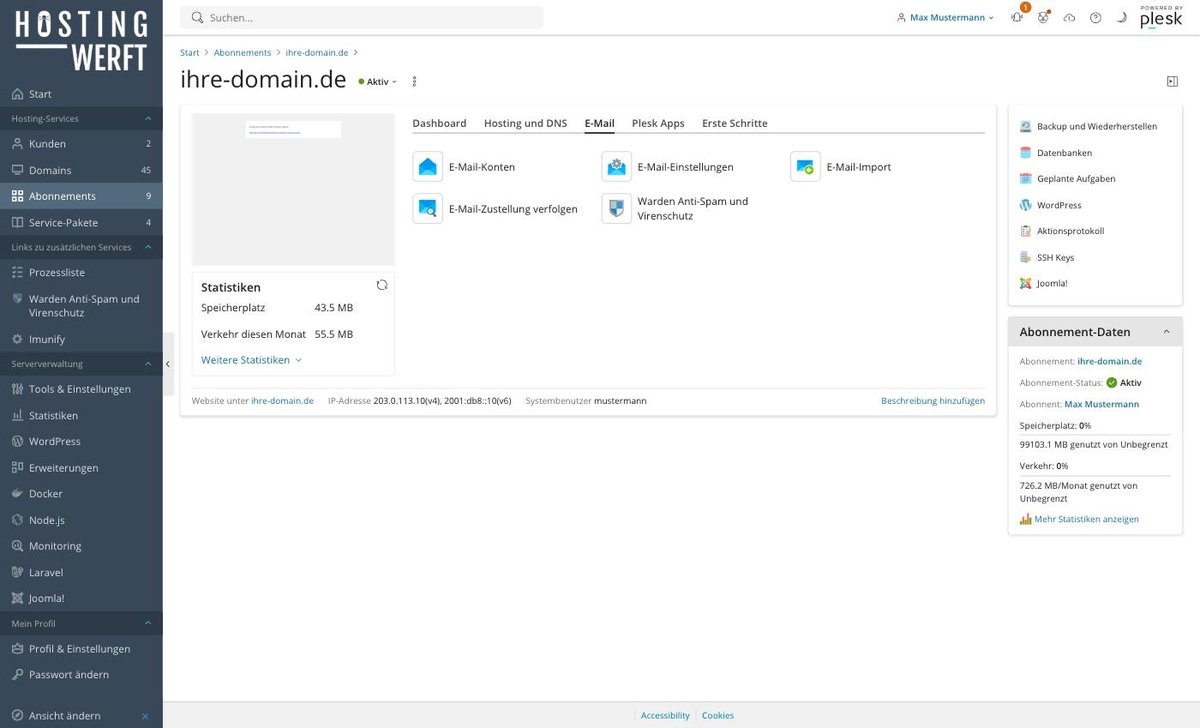
Task: Open Aktionsprotokoll
Action: click(x=1069, y=231)
